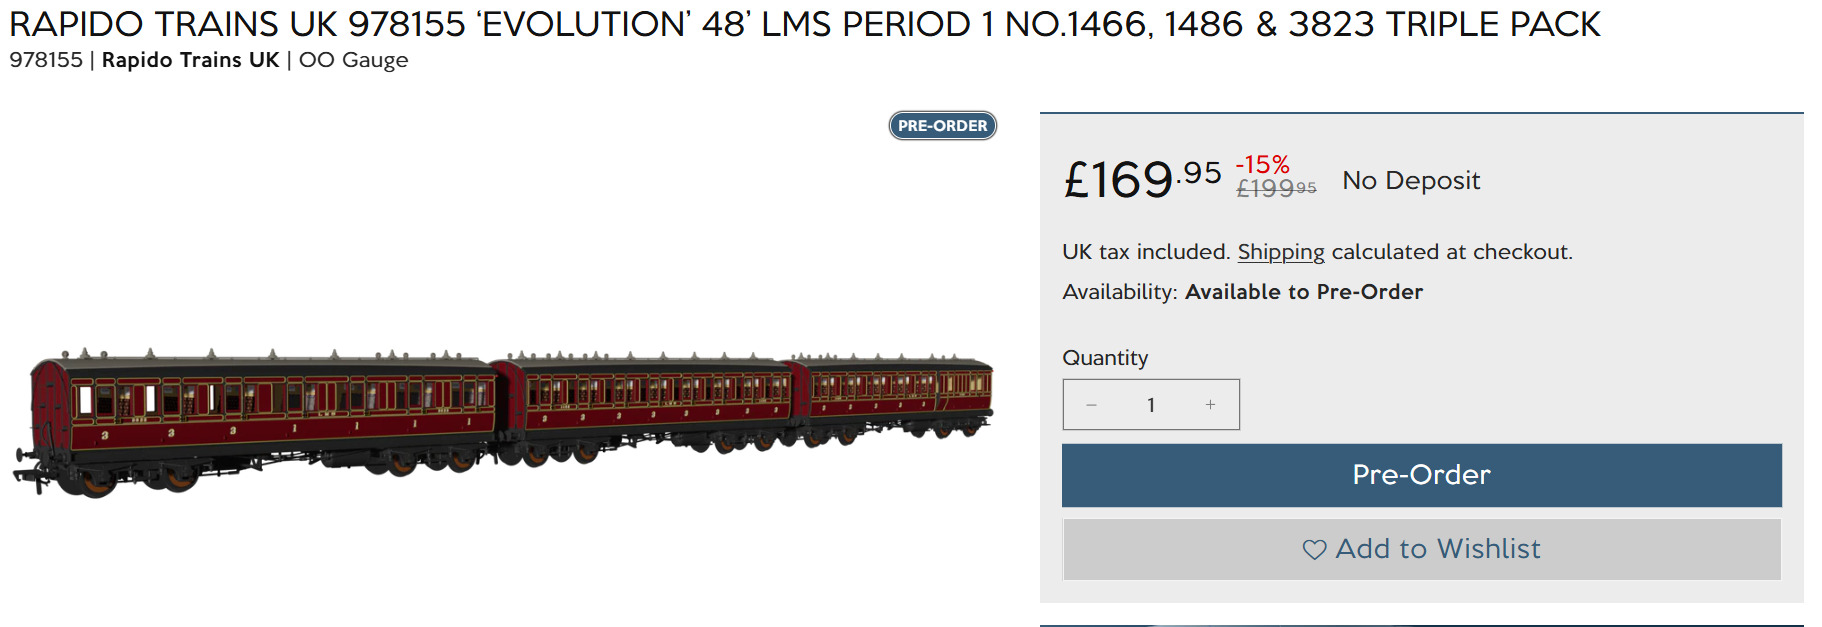Click the £169.95 current price
Viewport: 1822px width, 627px height.
click(x=1141, y=180)
